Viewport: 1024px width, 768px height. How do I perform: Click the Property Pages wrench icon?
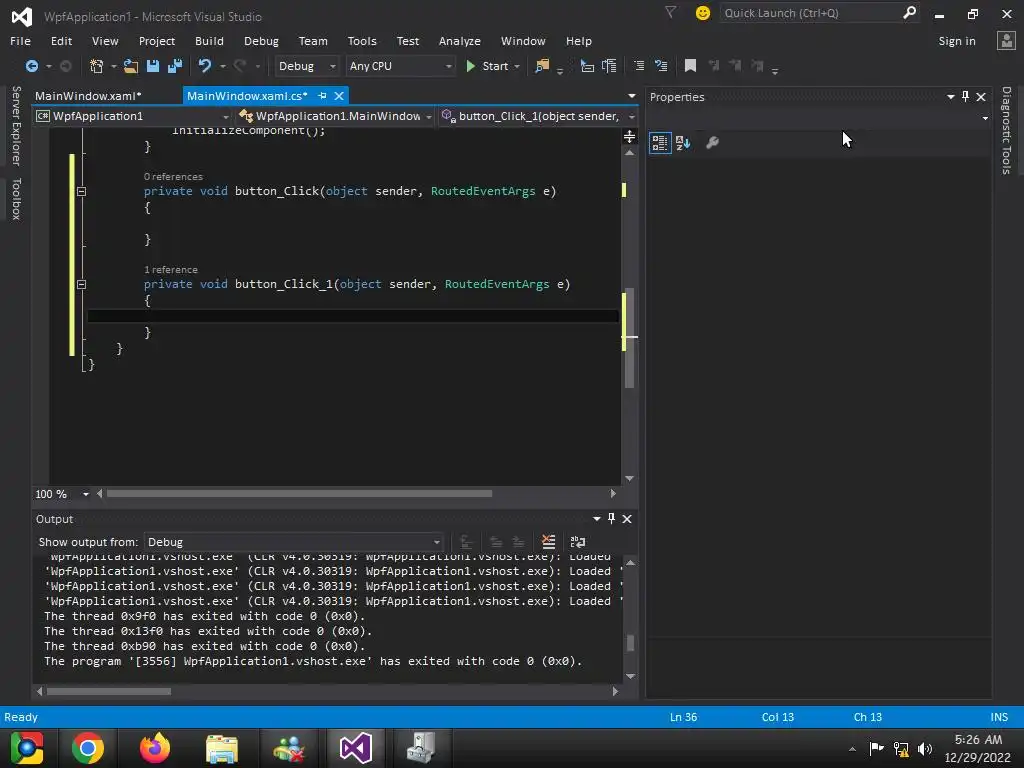(712, 142)
